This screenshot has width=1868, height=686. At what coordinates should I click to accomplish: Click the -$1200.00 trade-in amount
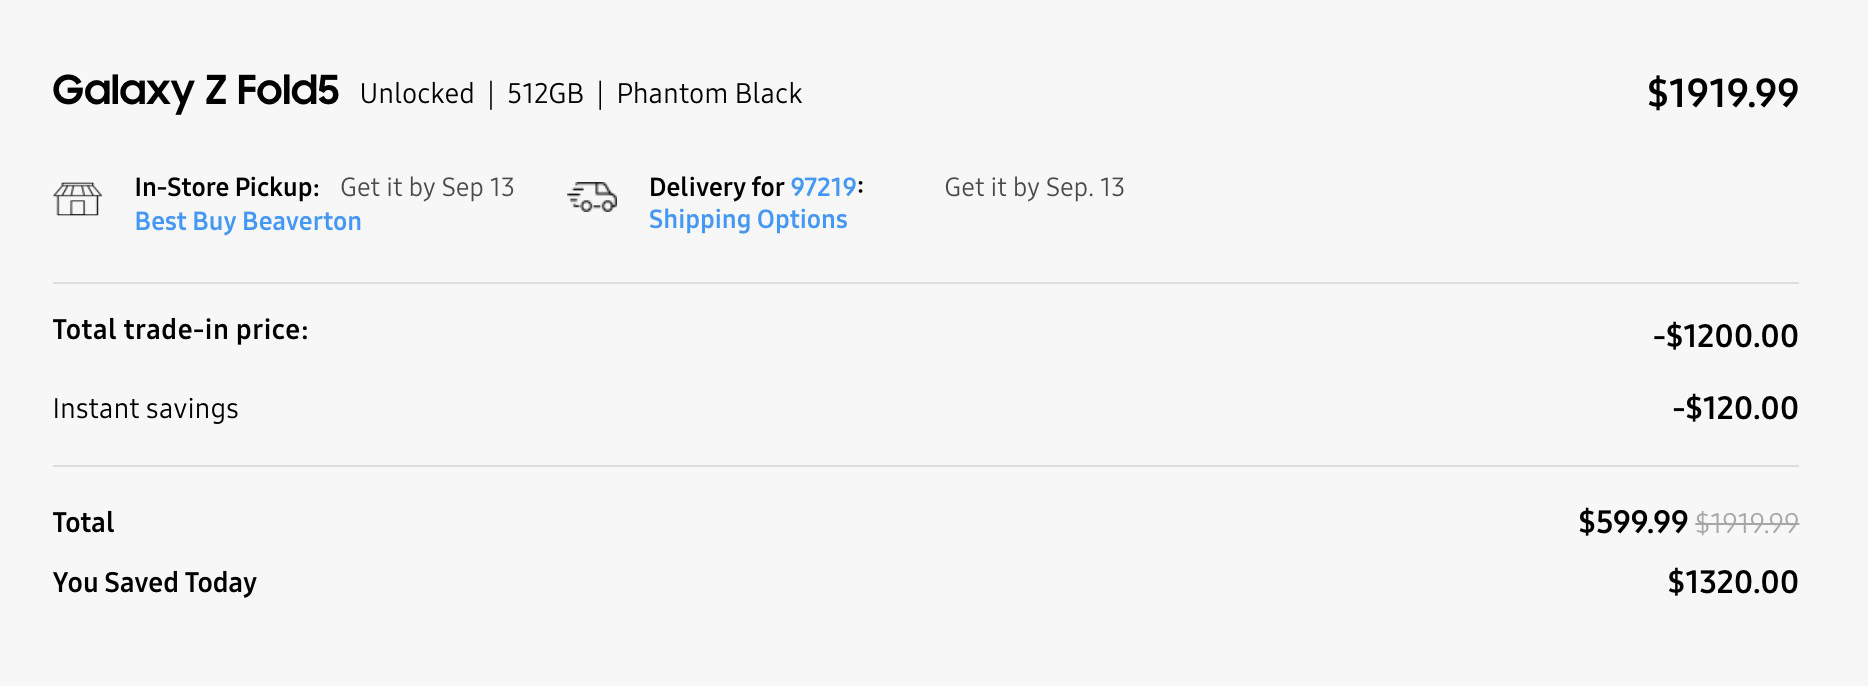coord(1726,336)
